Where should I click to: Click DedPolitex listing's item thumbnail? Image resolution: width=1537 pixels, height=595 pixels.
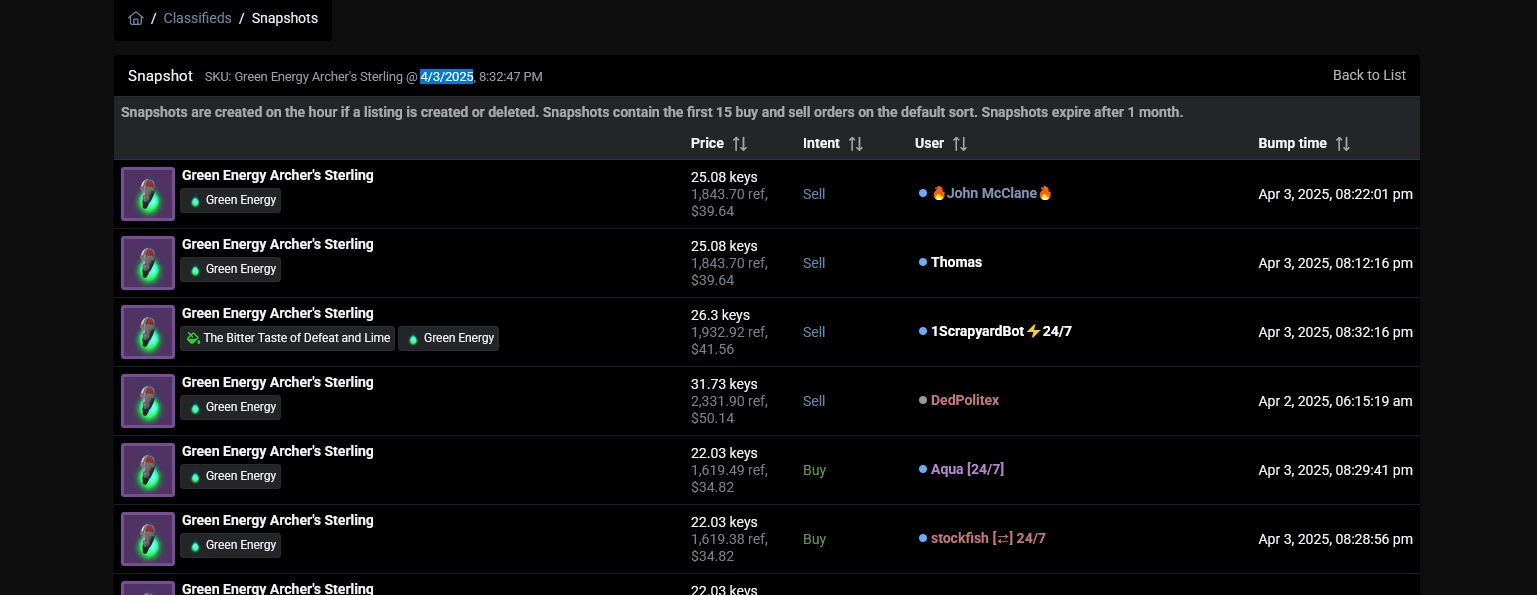148,401
